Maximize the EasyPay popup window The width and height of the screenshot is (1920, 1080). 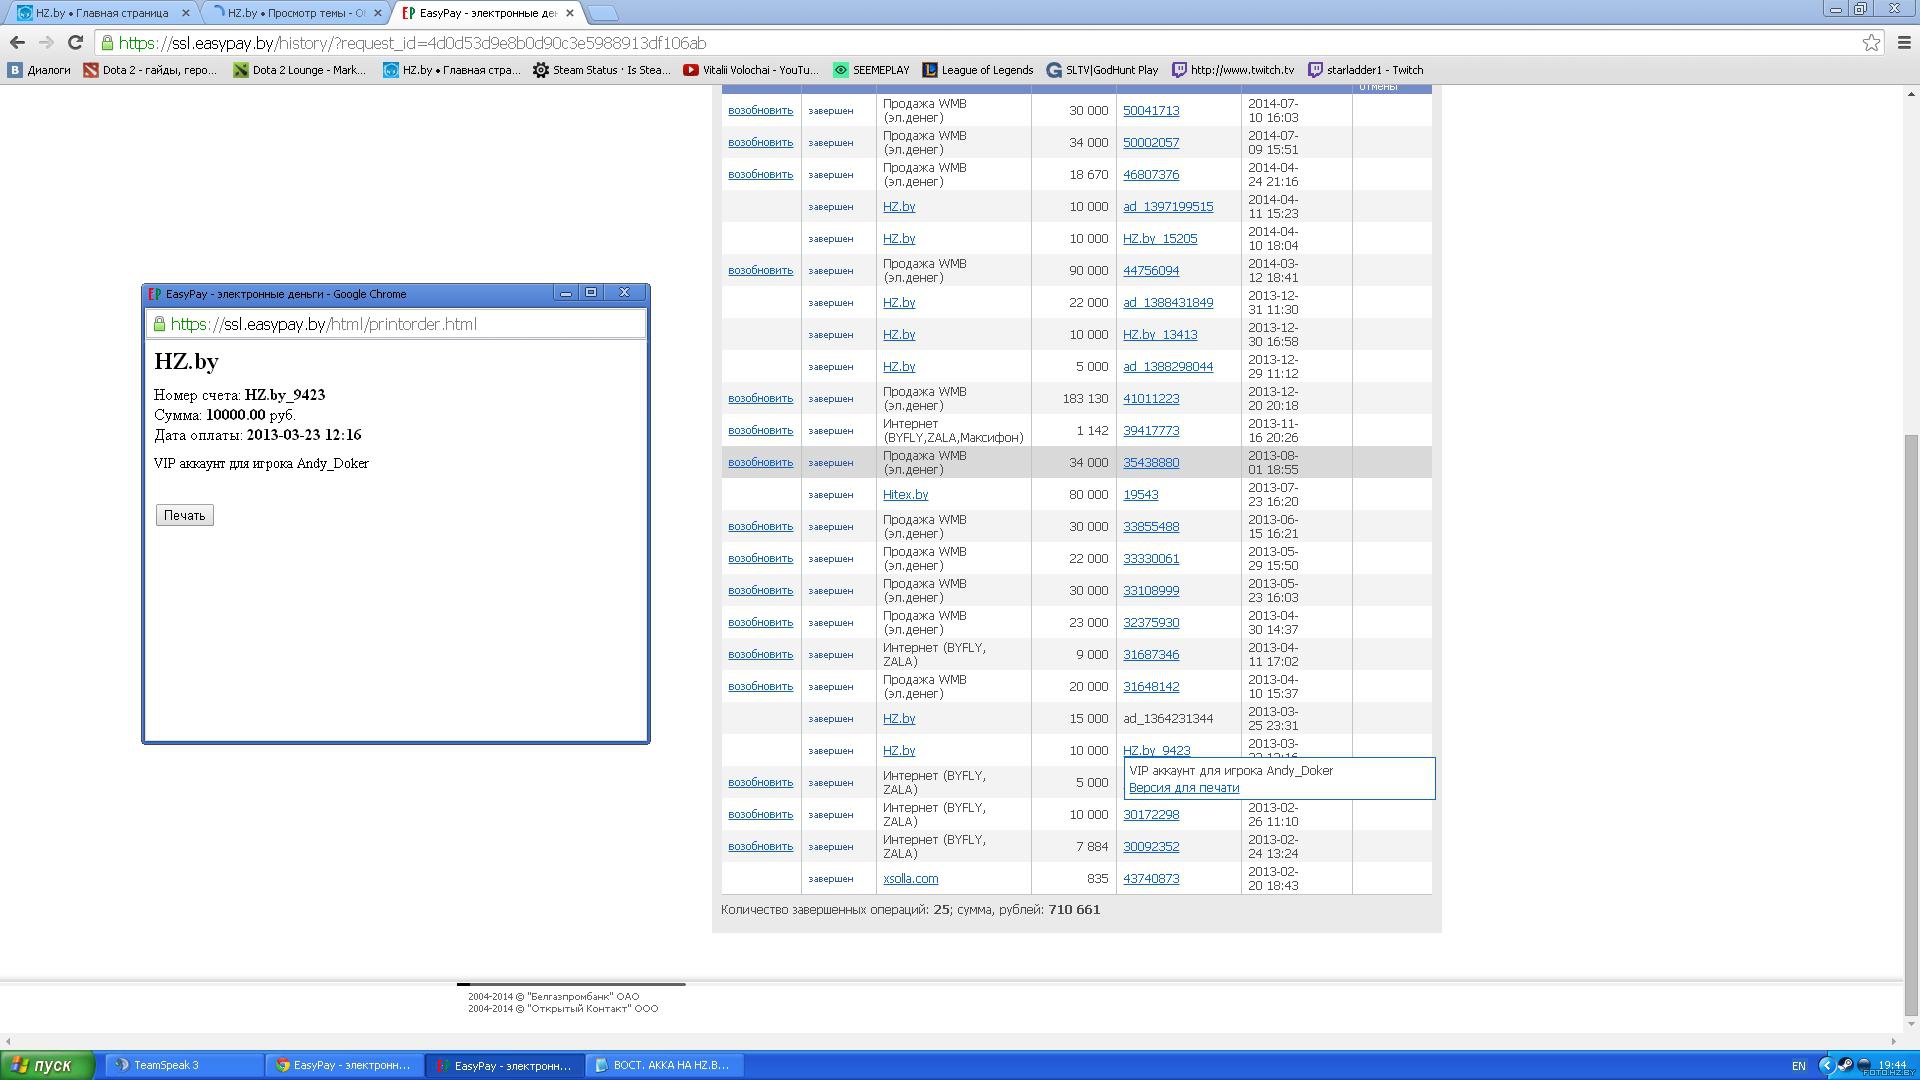coord(591,293)
